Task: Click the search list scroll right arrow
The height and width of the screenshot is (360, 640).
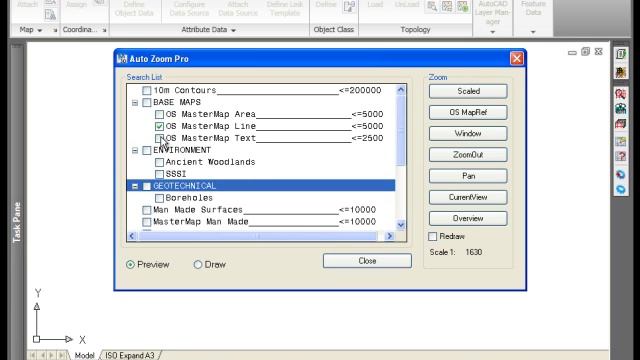Action: coord(389,236)
